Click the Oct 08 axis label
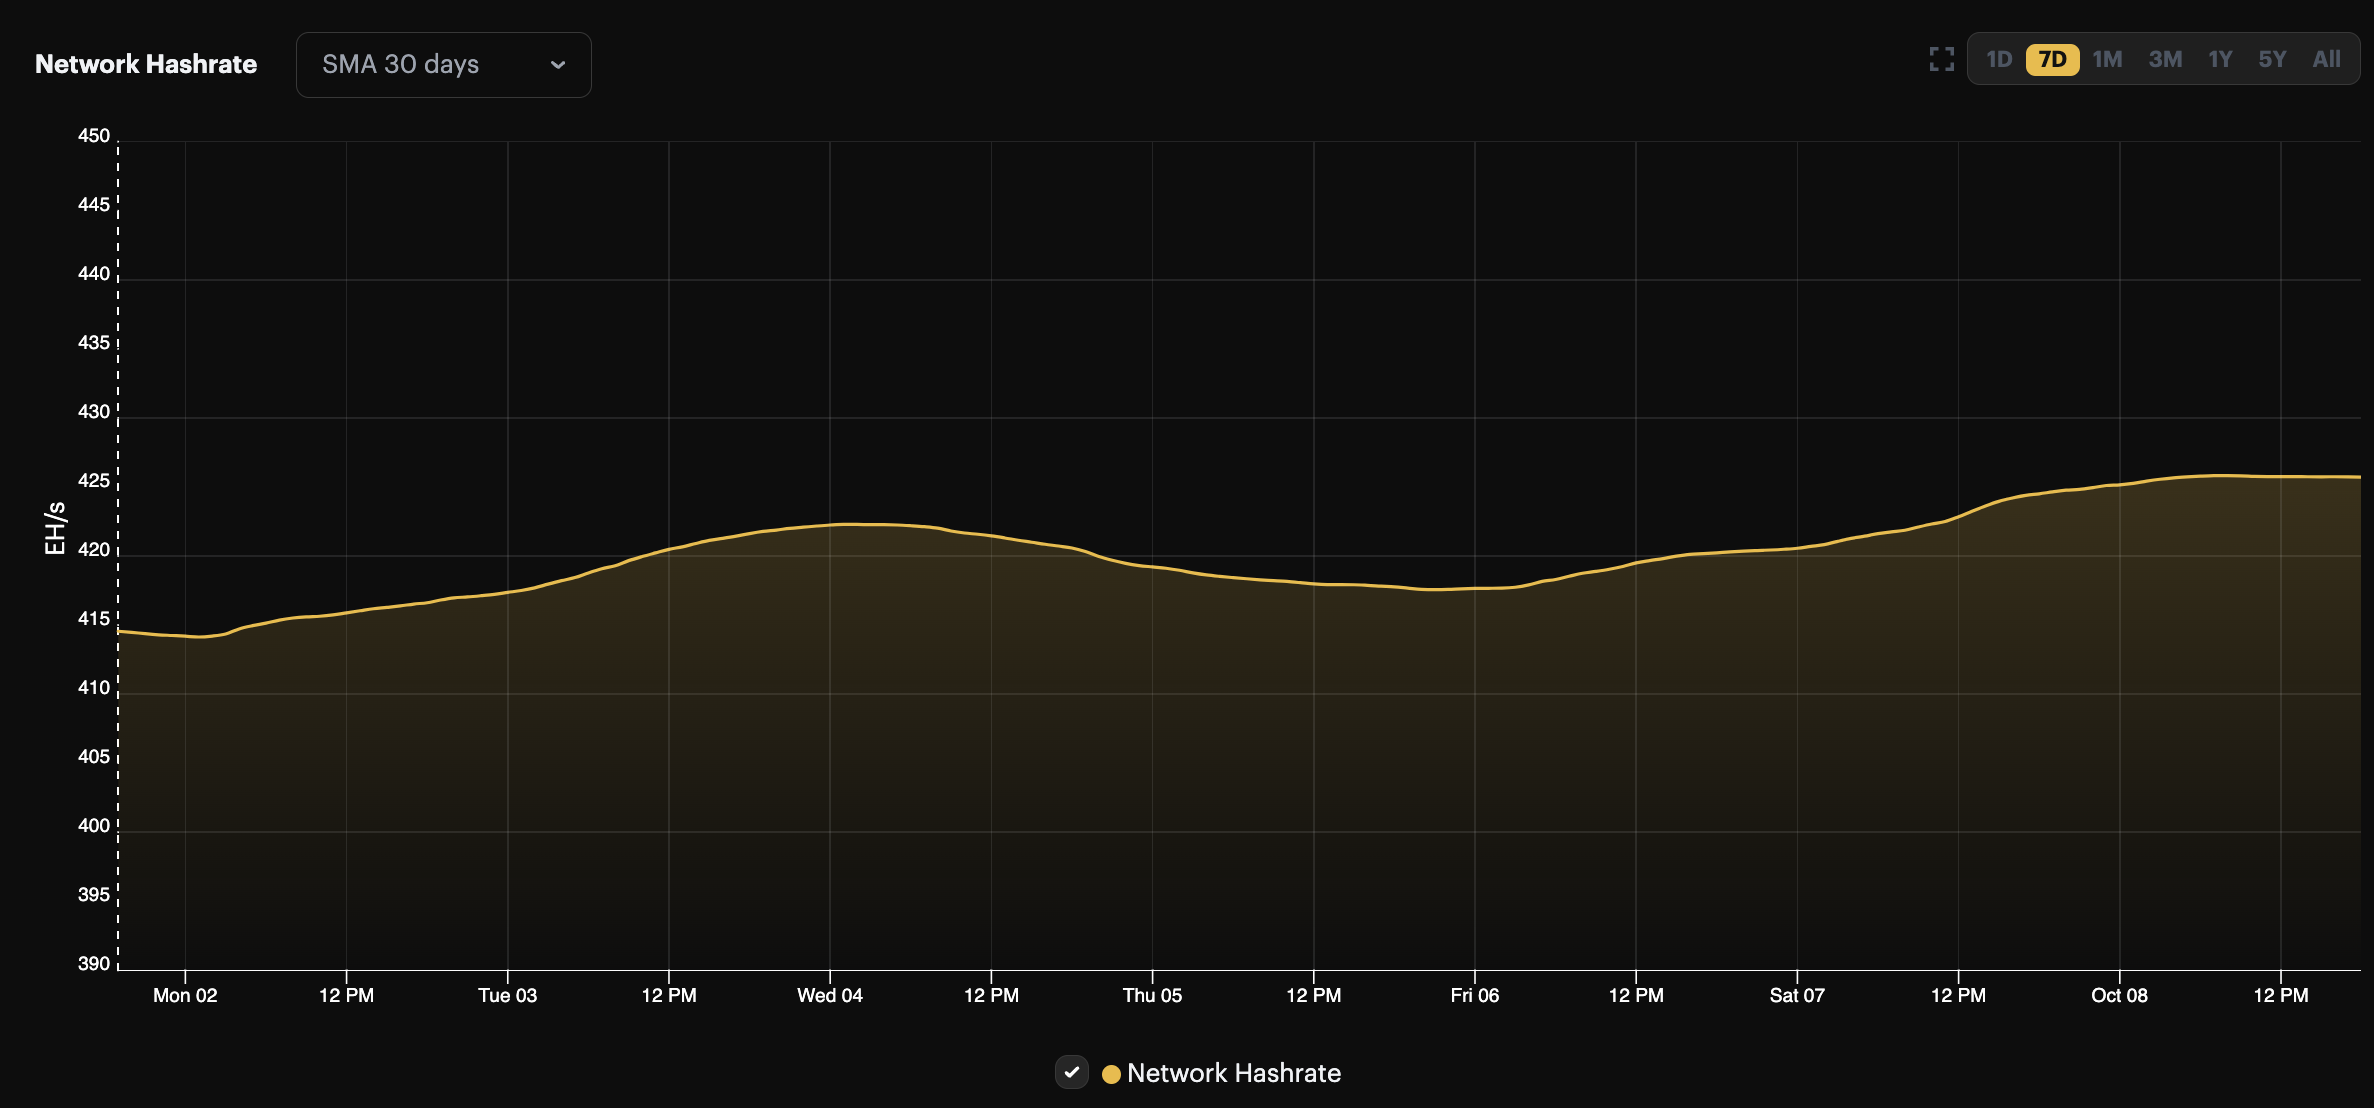The image size is (2374, 1108). (2118, 995)
